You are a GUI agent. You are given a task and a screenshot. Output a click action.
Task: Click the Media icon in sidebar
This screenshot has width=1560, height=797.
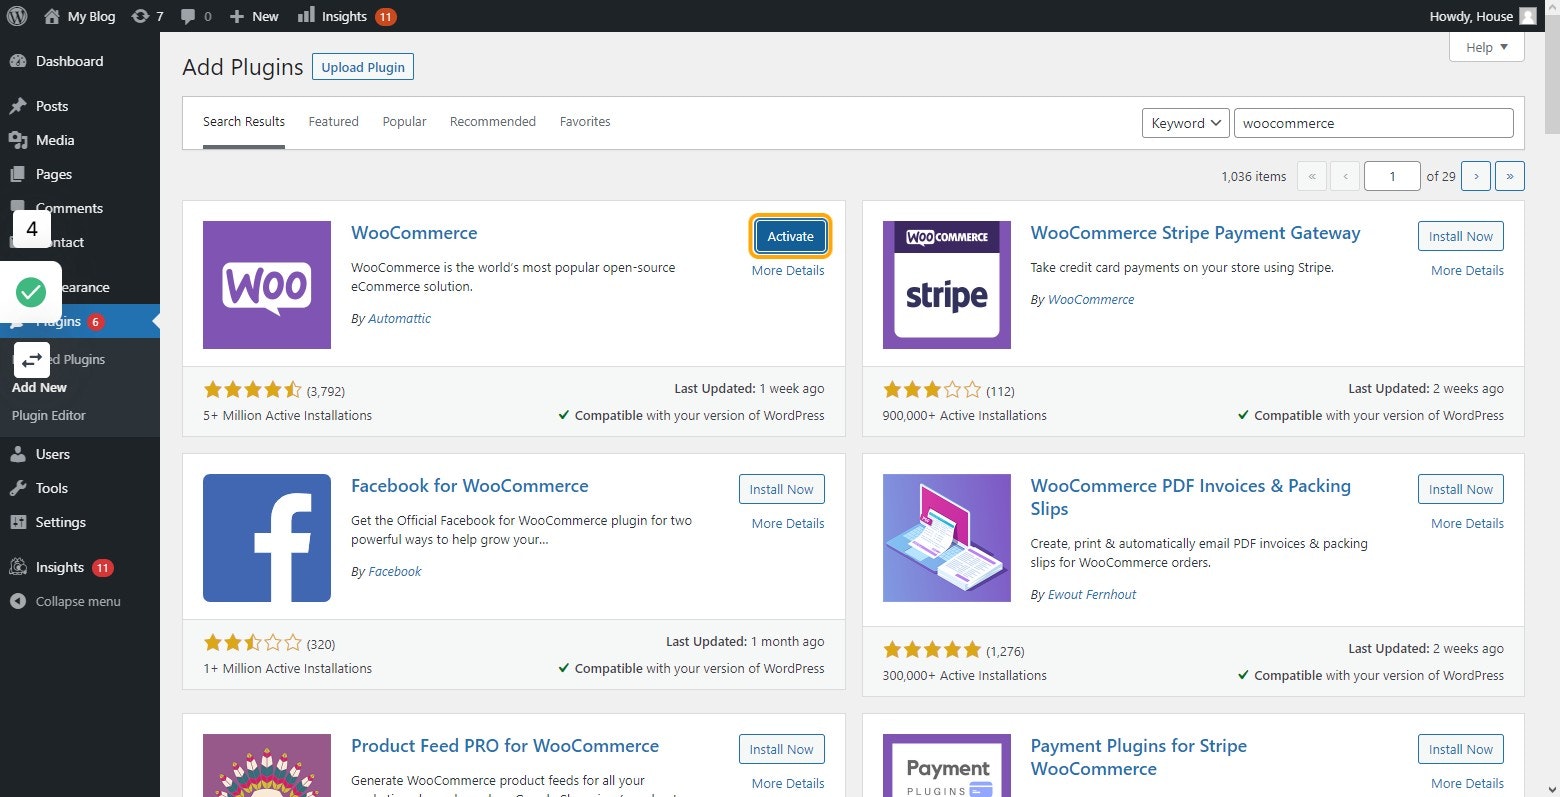(x=18, y=140)
